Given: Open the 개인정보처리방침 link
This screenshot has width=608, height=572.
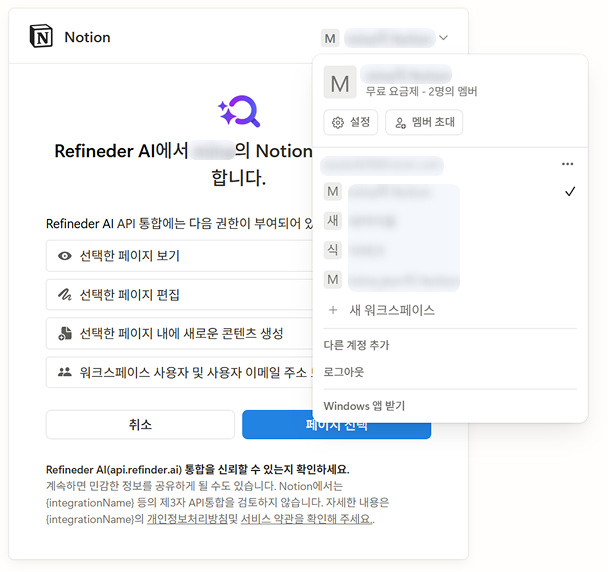Looking at the screenshot, I should [x=187, y=519].
